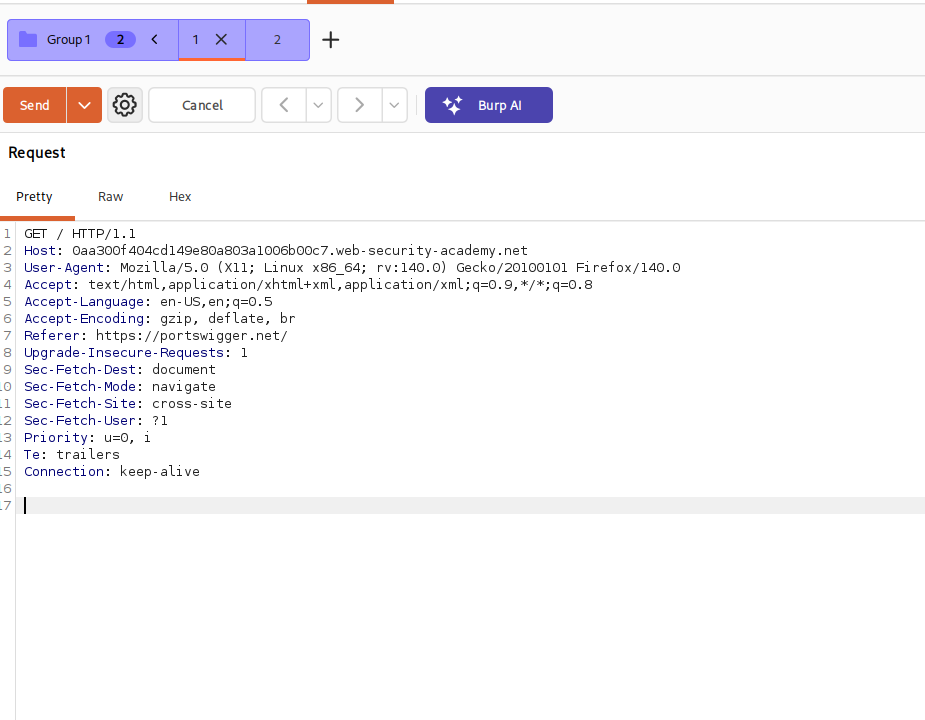
Task: Cancel the pending request
Action: pos(202,105)
